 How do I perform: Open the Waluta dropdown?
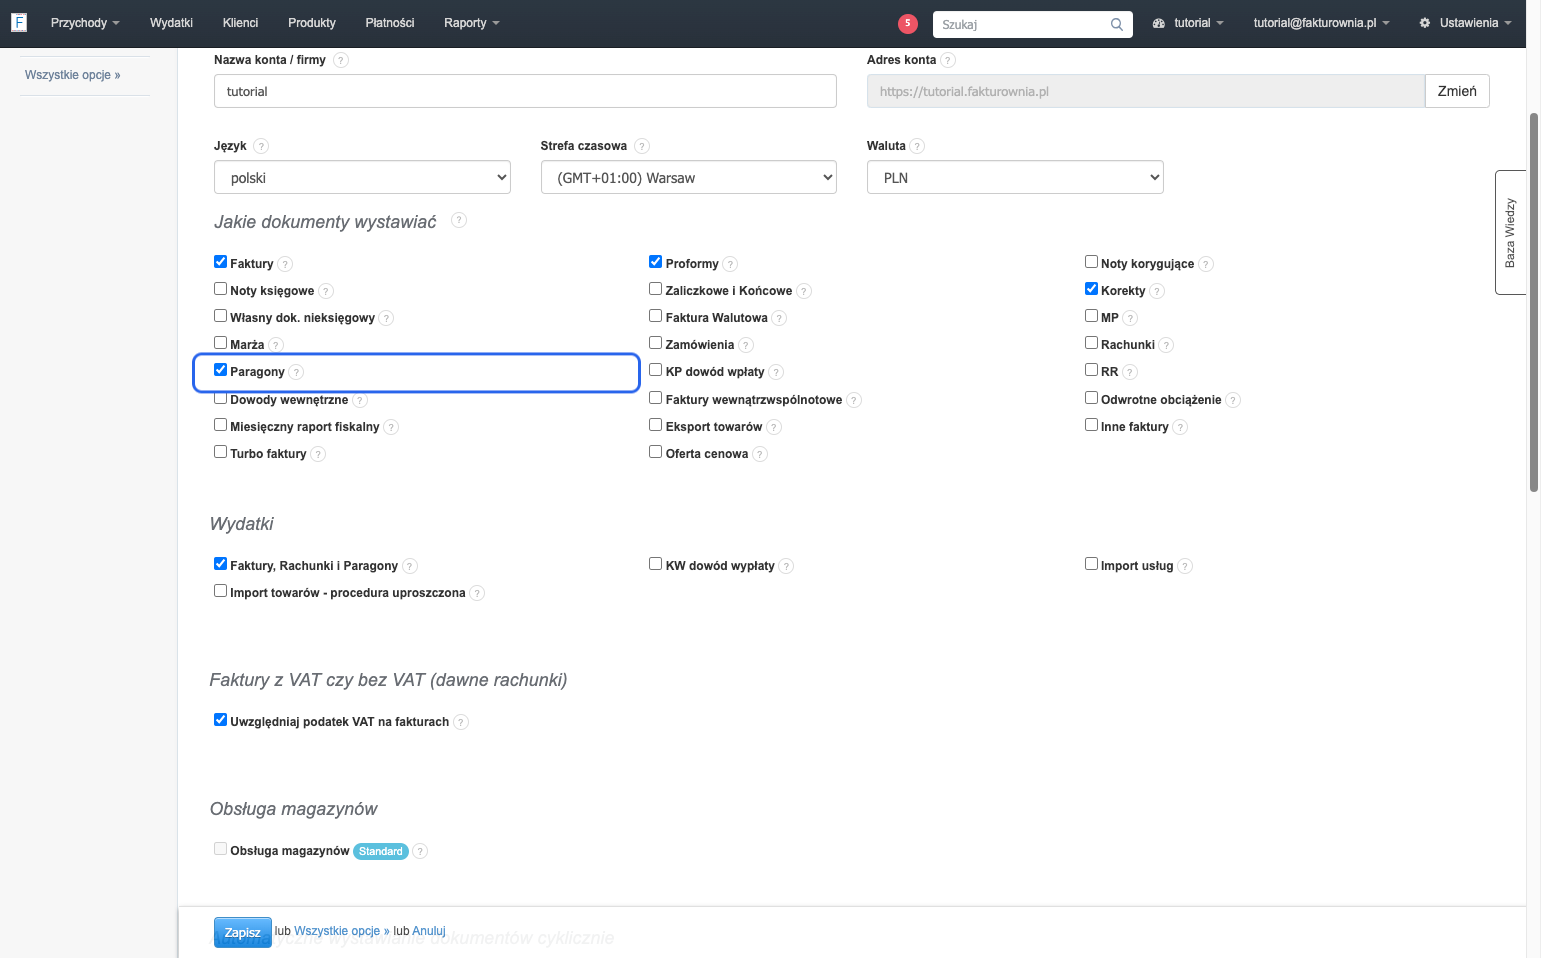click(1015, 177)
